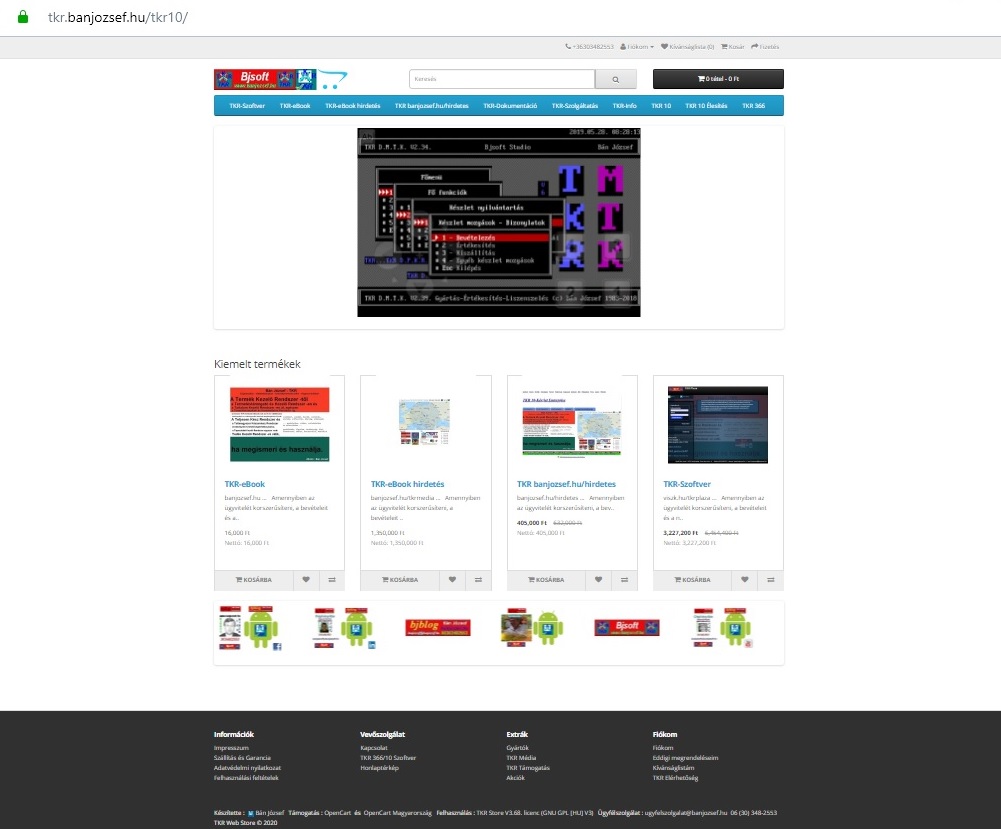Open the TKR-Szoftver product title link

pos(687,484)
